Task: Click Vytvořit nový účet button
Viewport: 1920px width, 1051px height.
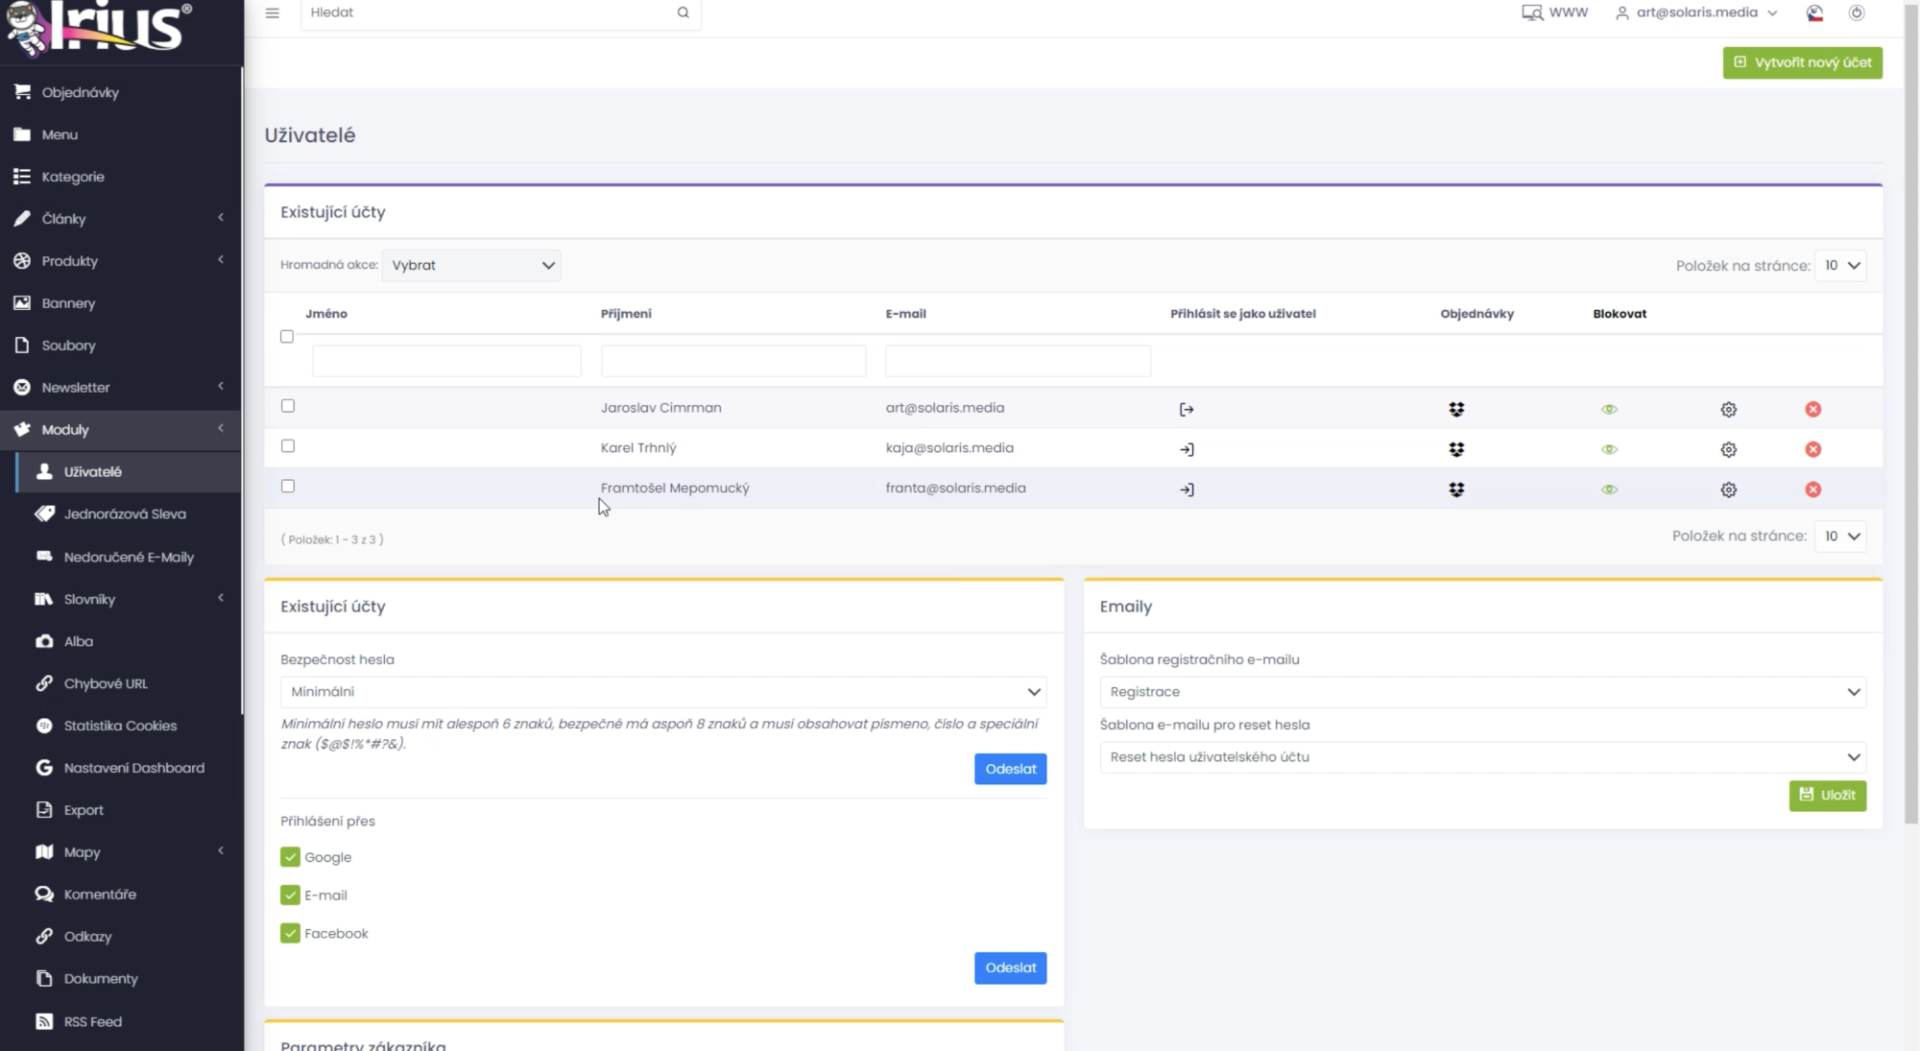Action: click(x=1802, y=62)
